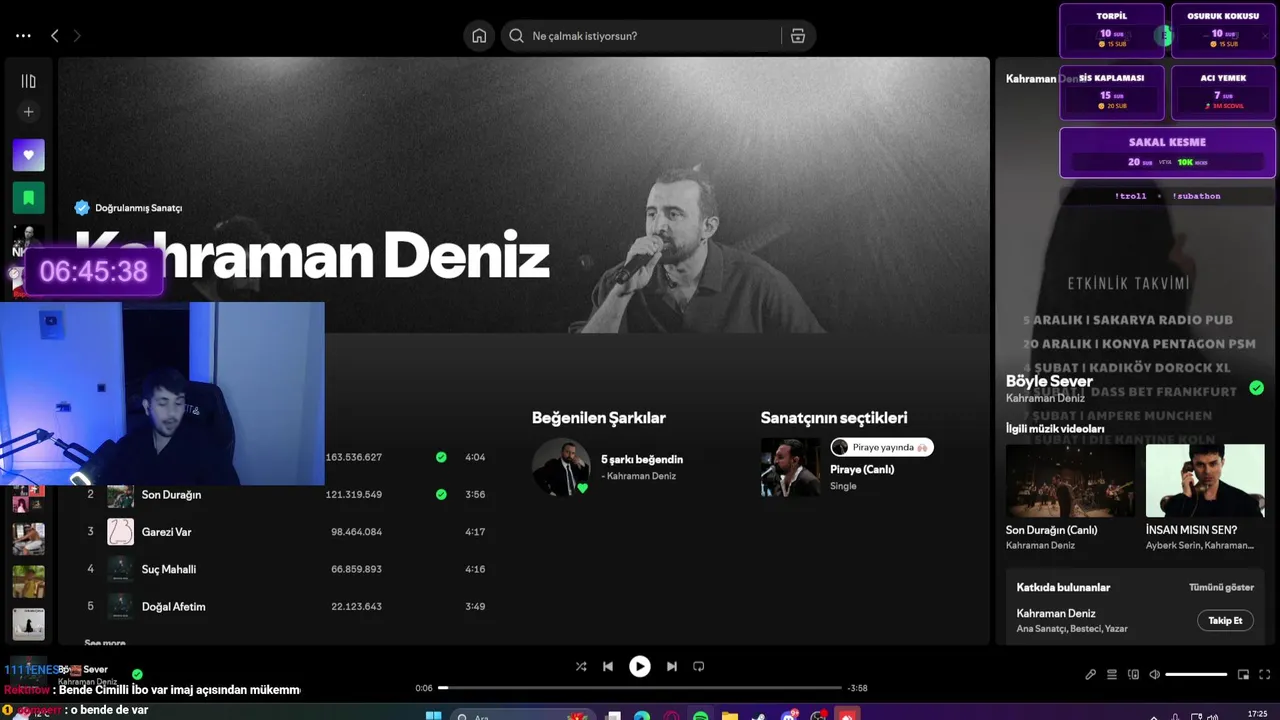The width and height of the screenshot is (1280, 720).
Task: Adjust the volume slider
Action: tap(1196, 675)
